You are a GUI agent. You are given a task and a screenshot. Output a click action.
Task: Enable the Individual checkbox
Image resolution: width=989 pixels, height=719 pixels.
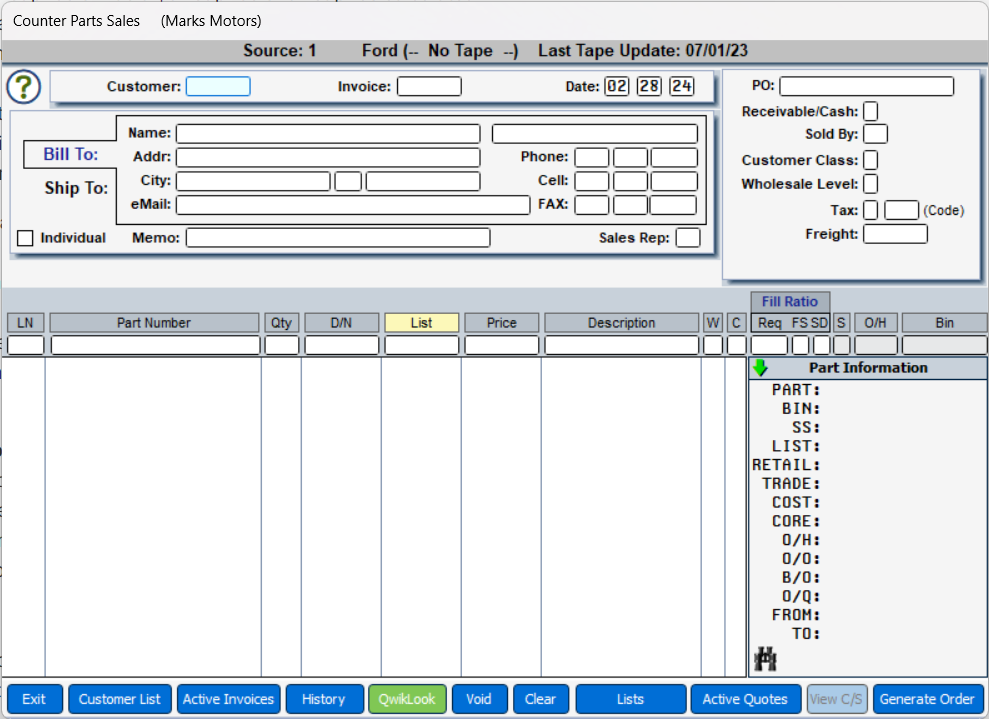[x=24, y=238]
